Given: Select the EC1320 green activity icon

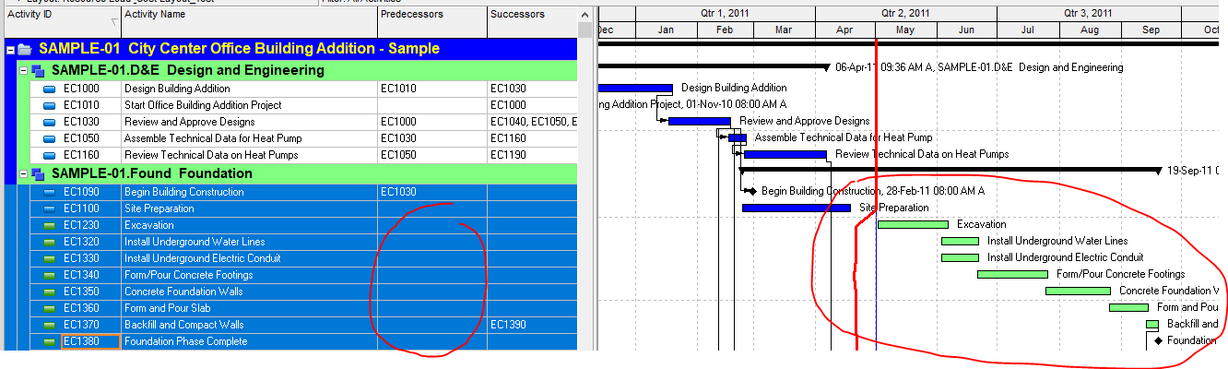Looking at the screenshot, I should 50,241.
